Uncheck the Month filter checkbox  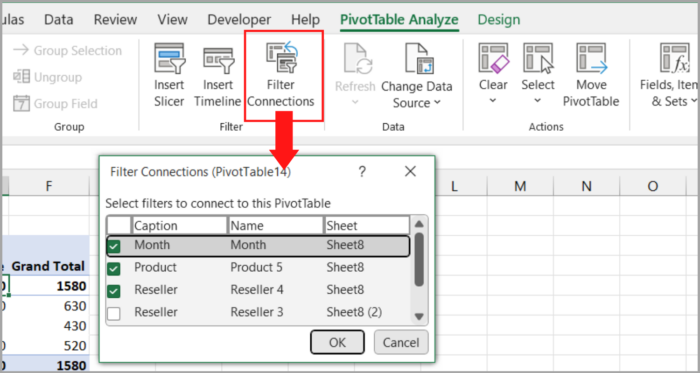tap(114, 246)
